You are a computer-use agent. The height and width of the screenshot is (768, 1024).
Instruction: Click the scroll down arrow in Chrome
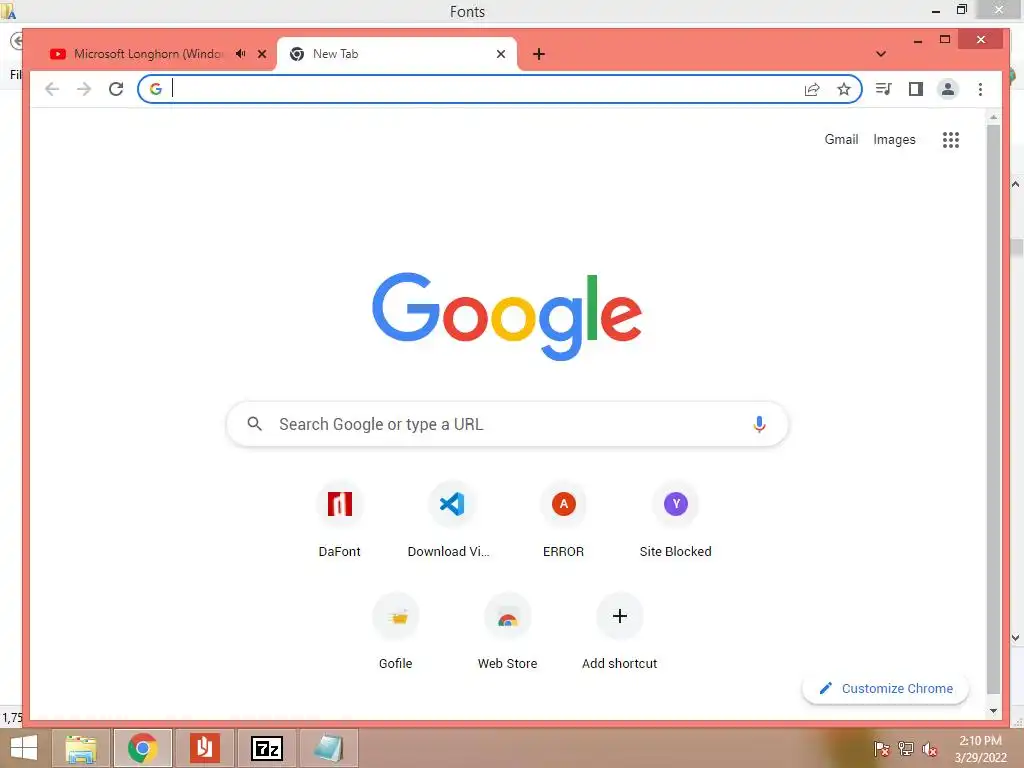pos(993,711)
